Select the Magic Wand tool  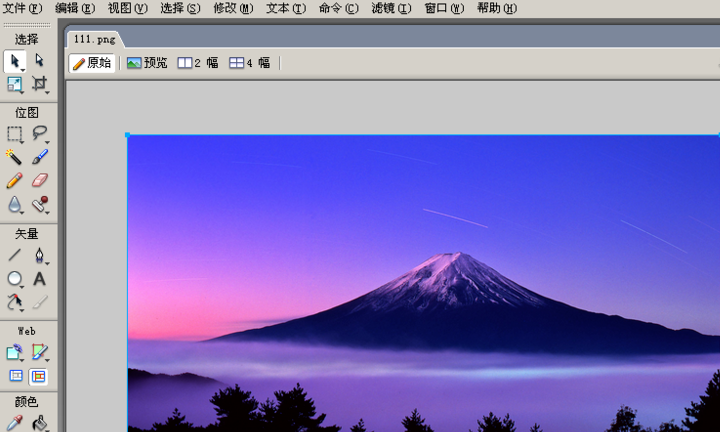pyautogui.click(x=15, y=157)
